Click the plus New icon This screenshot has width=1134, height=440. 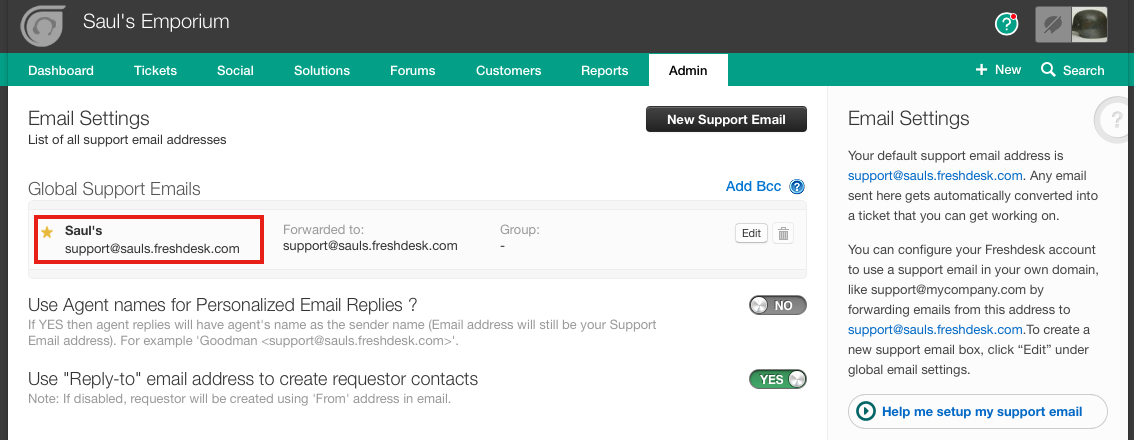[981, 69]
